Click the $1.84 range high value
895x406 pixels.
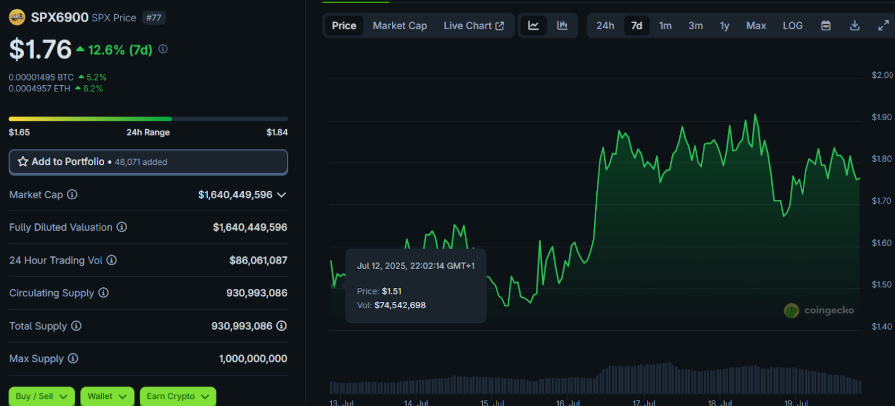[277, 132]
